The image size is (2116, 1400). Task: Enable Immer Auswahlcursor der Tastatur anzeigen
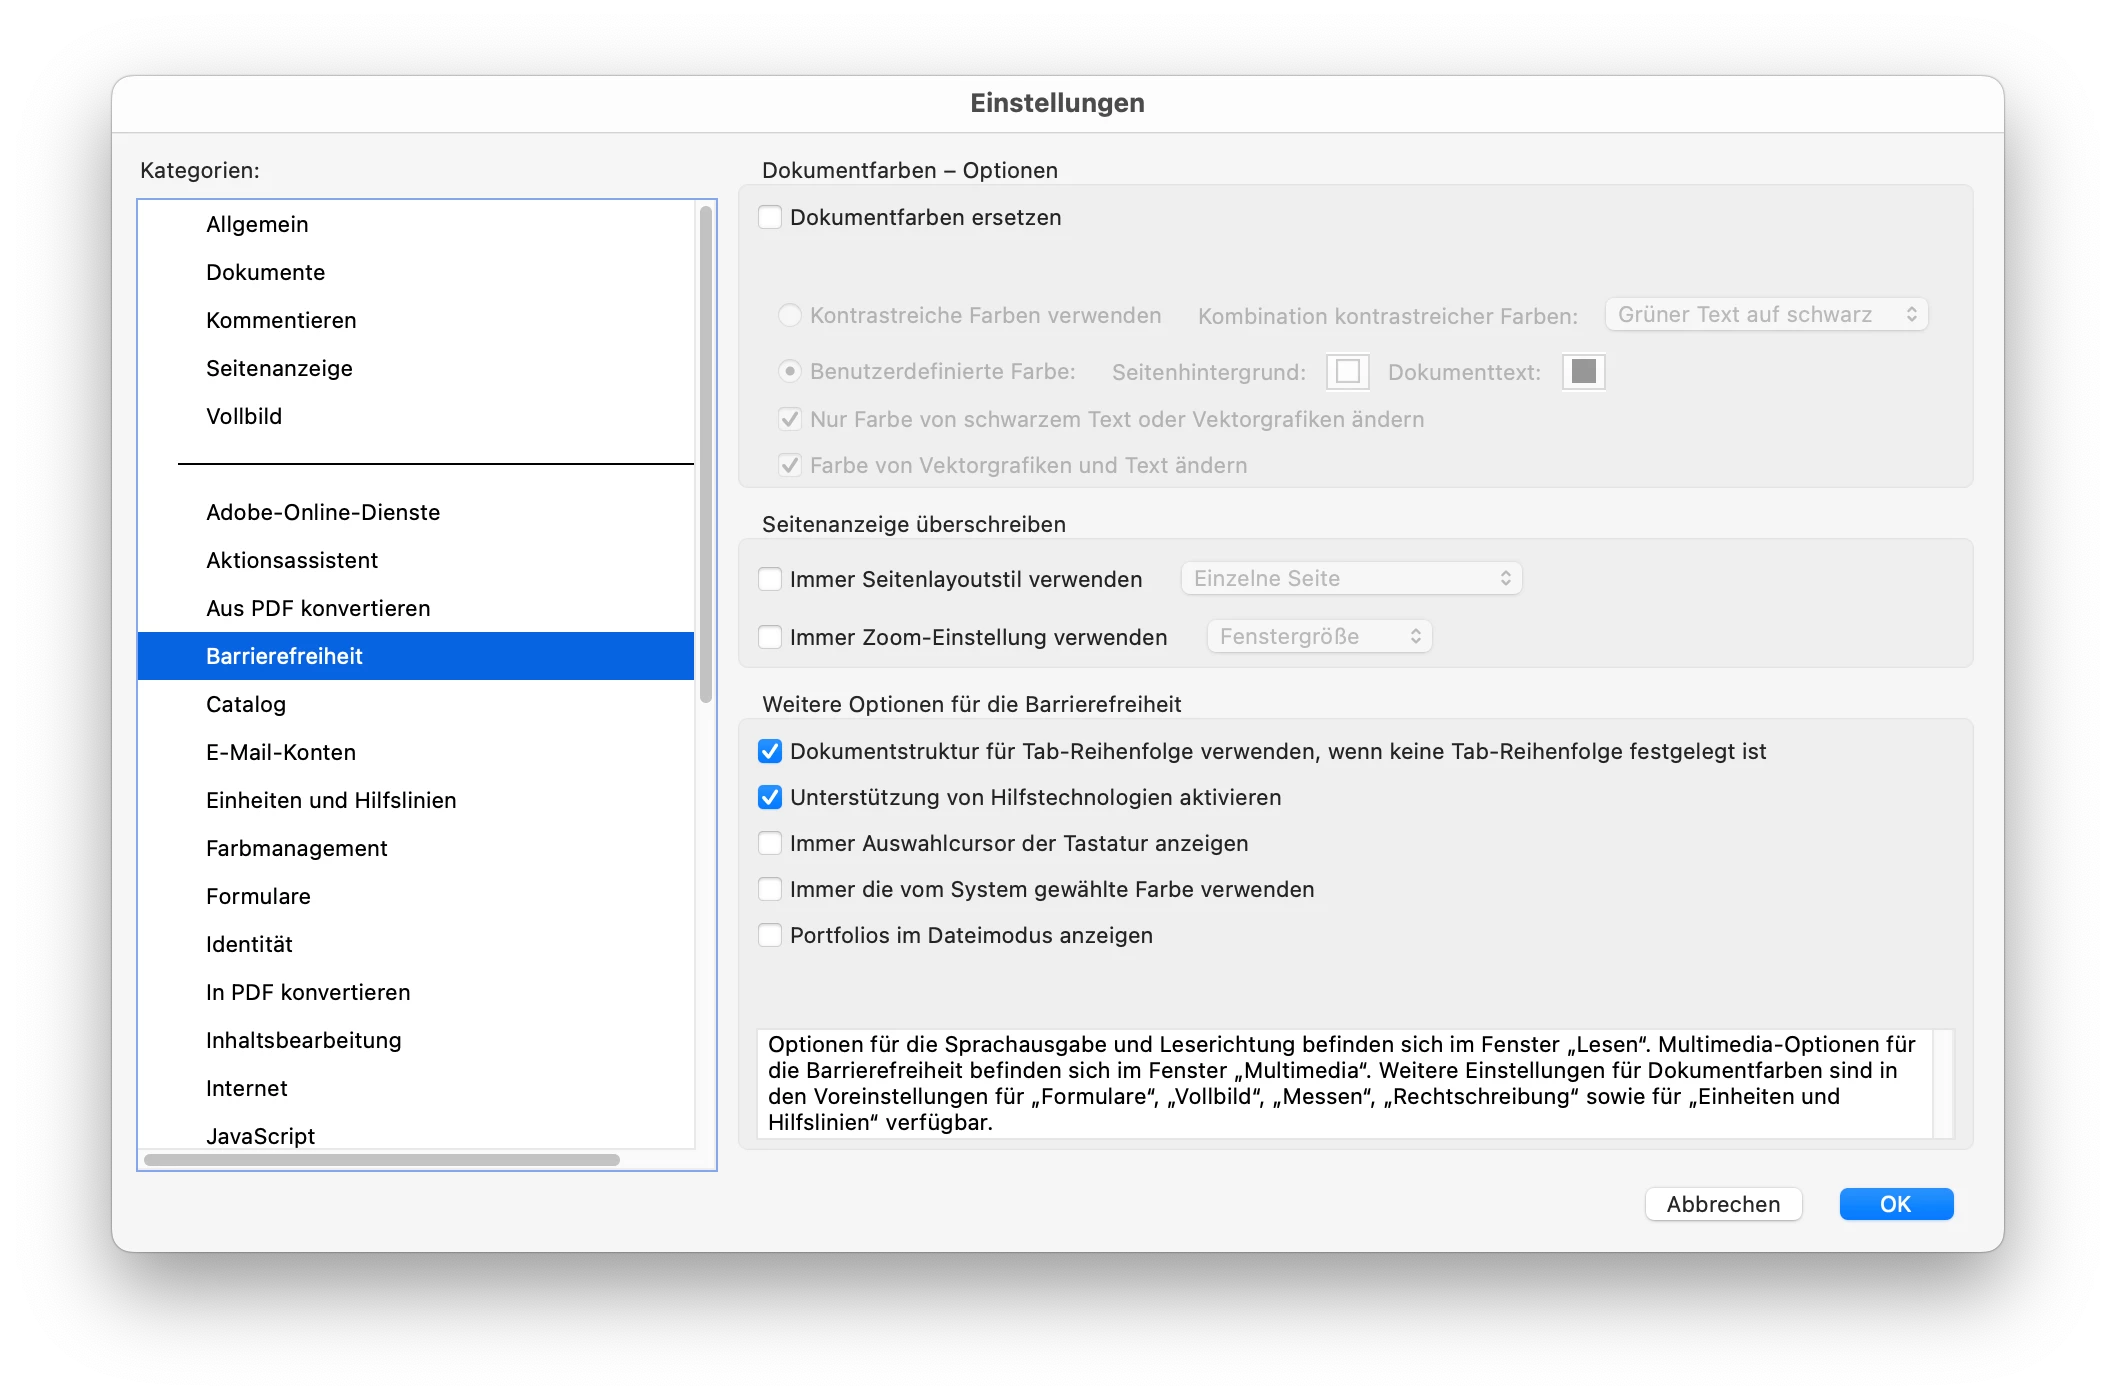[770, 844]
